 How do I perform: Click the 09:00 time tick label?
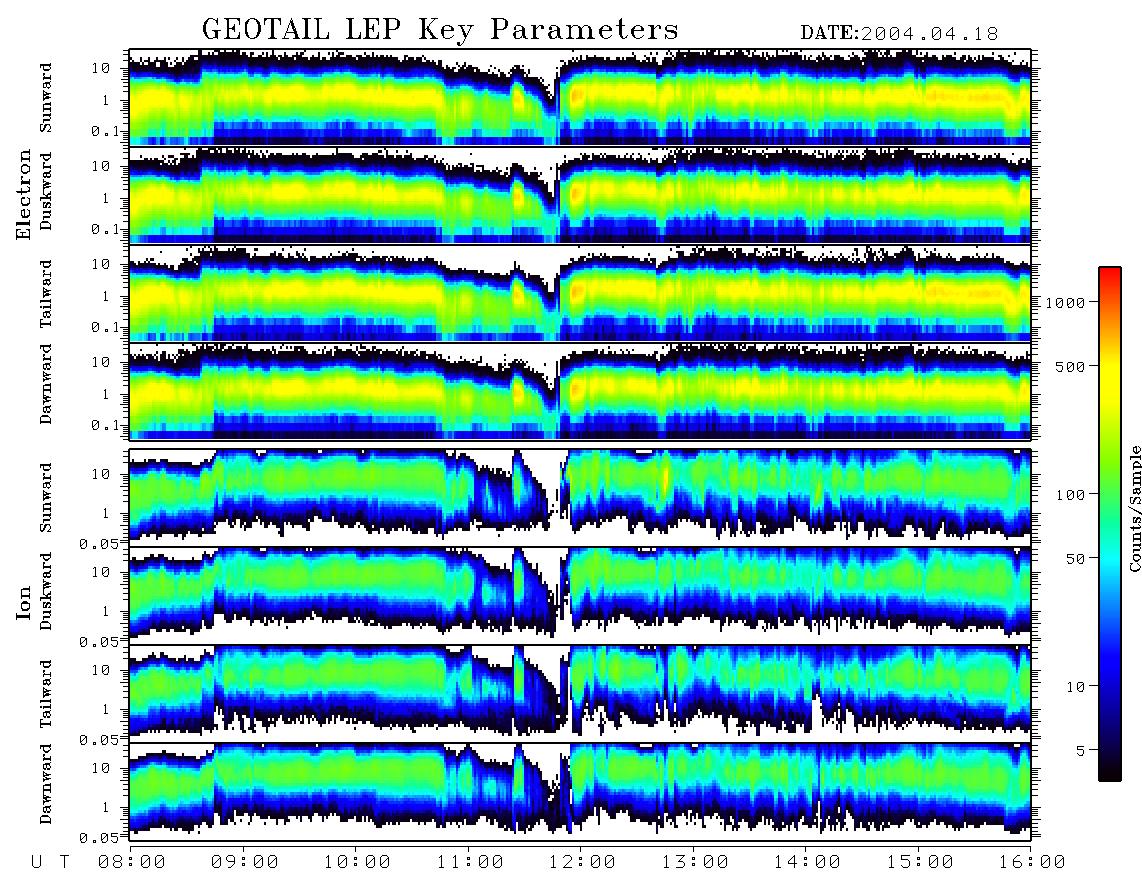click(245, 862)
